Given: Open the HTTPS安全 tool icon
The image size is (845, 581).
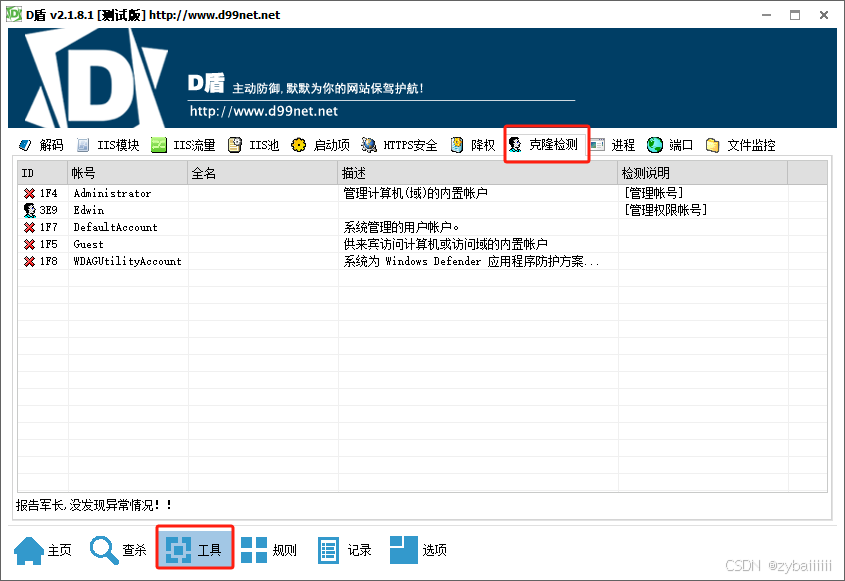Looking at the screenshot, I should point(369,145).
